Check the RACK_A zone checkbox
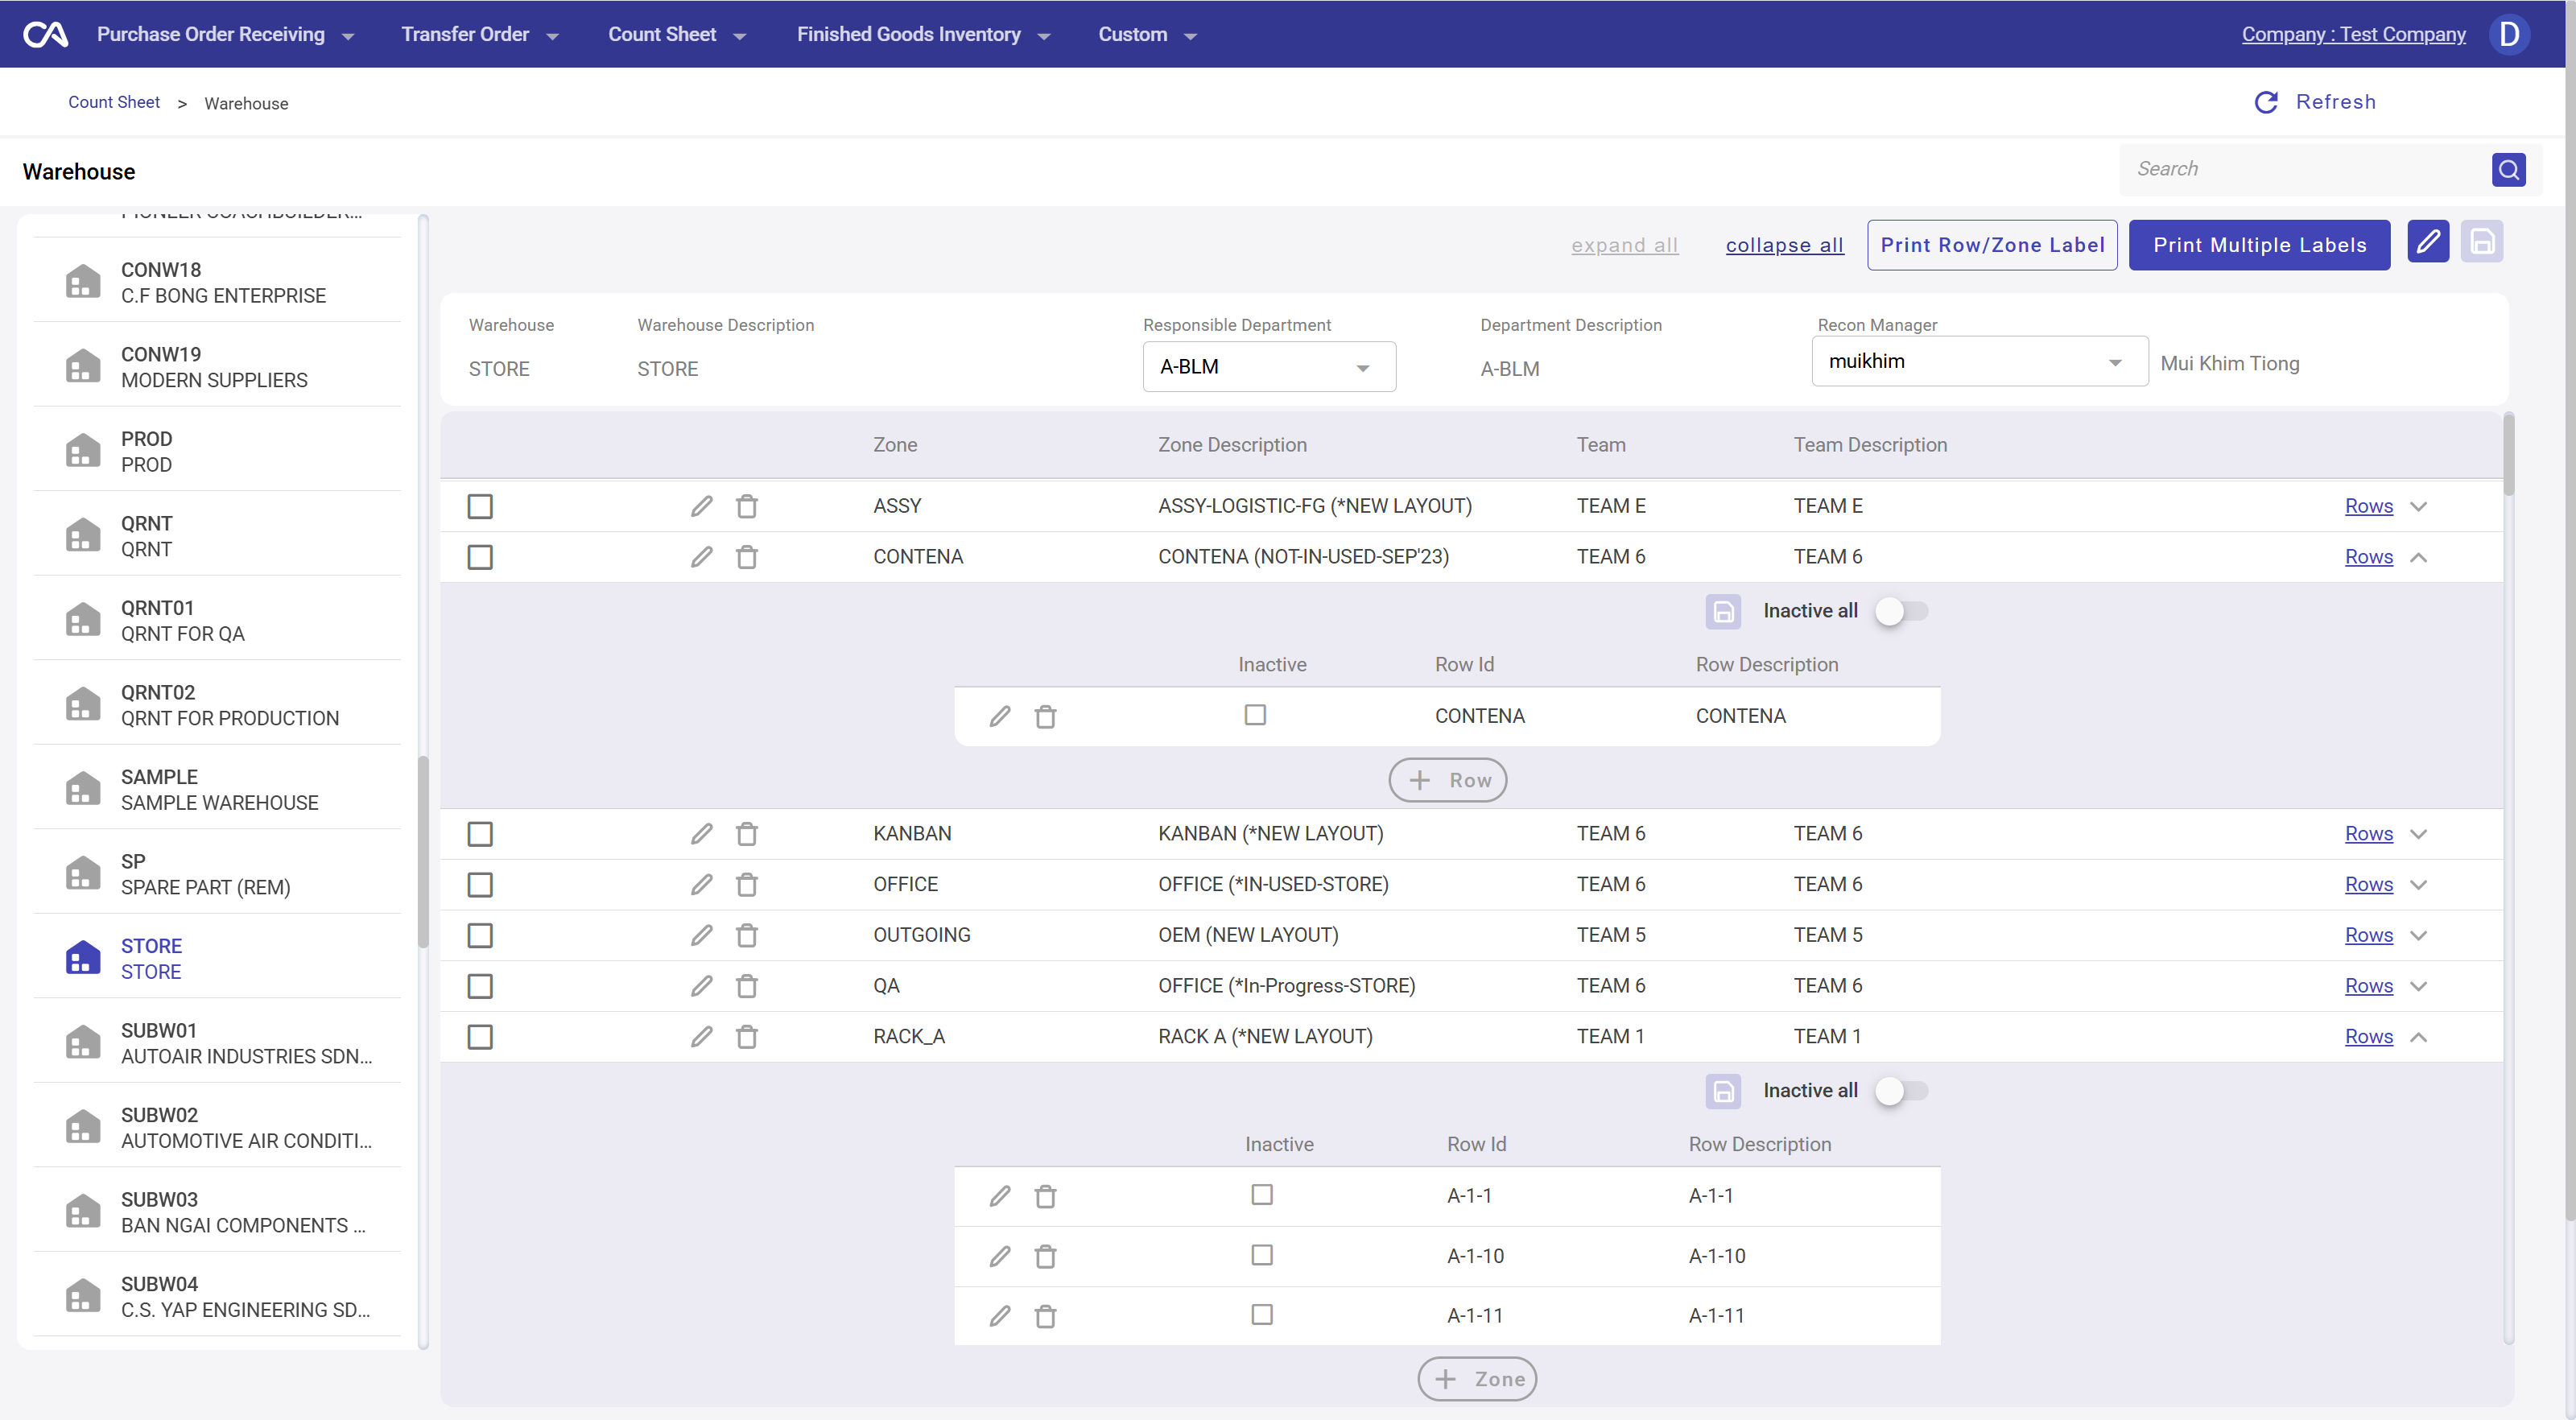This screenshot has height=1420, width=2576. click(x=480, y=1037)
